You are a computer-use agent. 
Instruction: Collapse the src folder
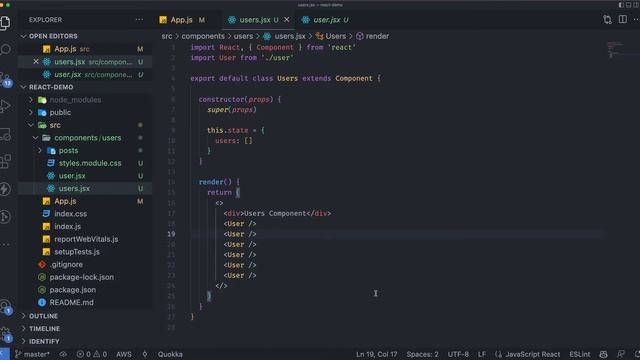(x=55, y=125)
